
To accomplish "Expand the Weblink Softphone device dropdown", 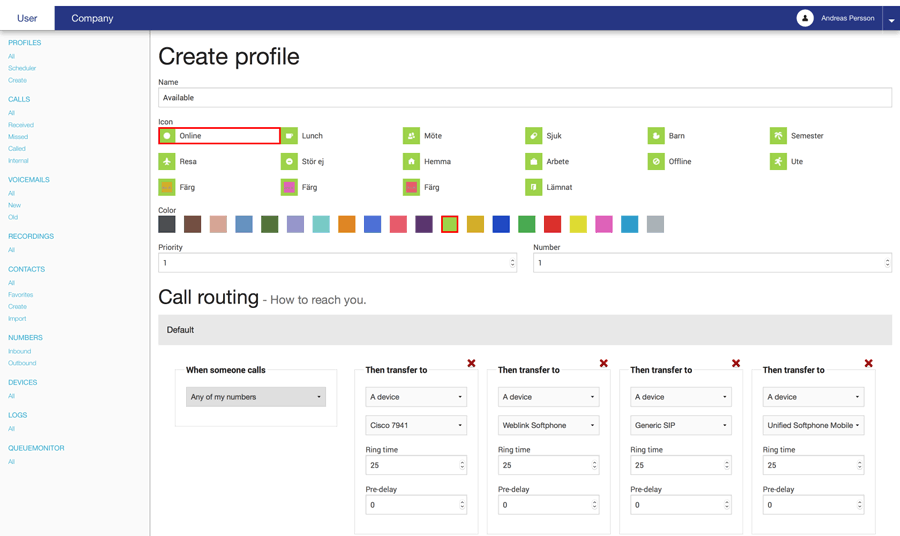I will 548,425.
